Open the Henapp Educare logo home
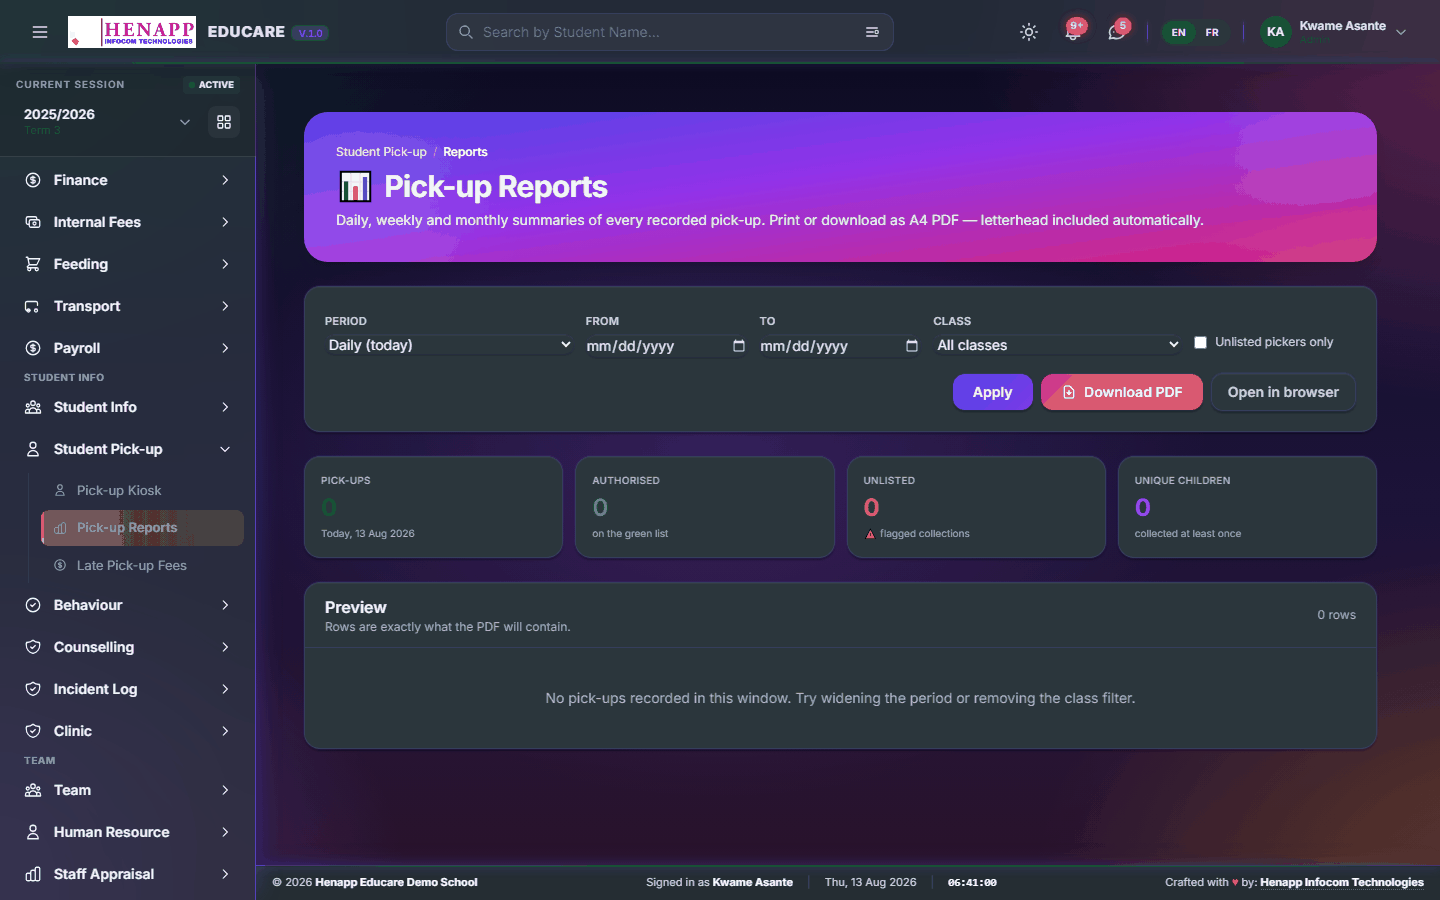The image size is (1440, 900). pos(132,32)
